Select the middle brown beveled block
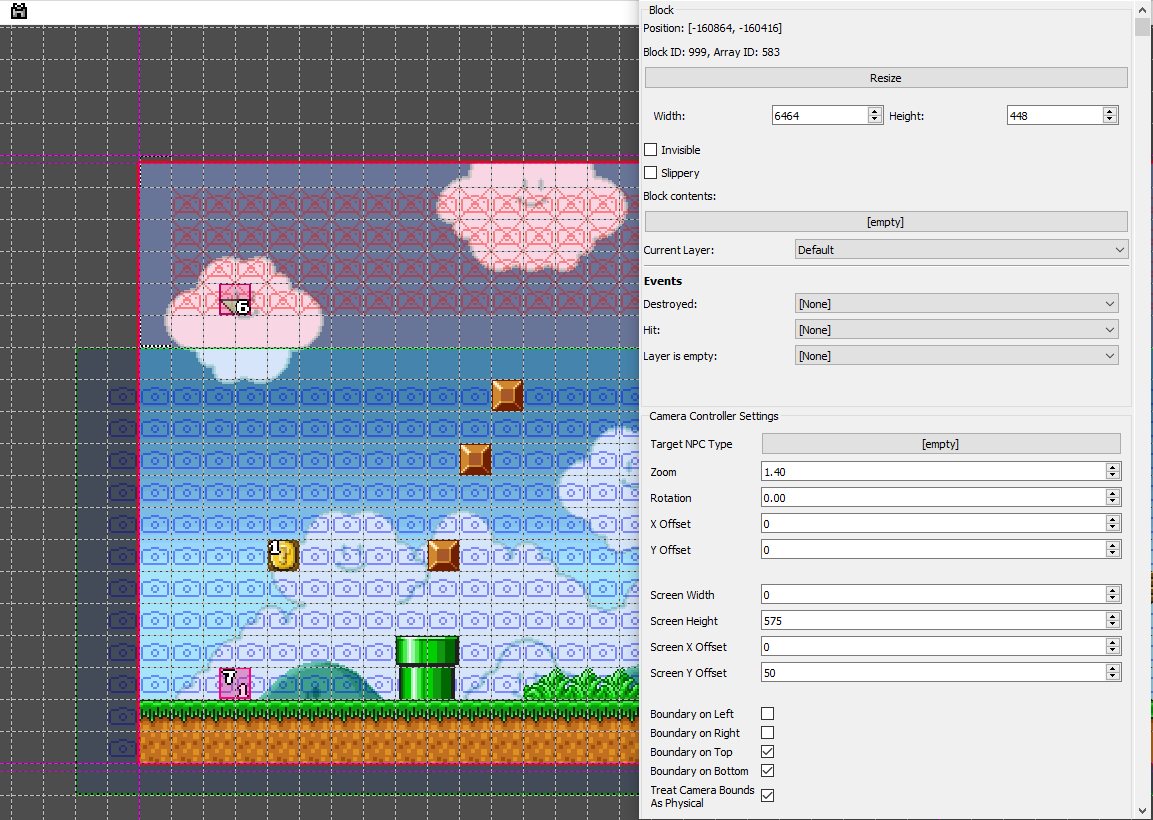Viewport: 1153px width, 820px height. (475, 460)
